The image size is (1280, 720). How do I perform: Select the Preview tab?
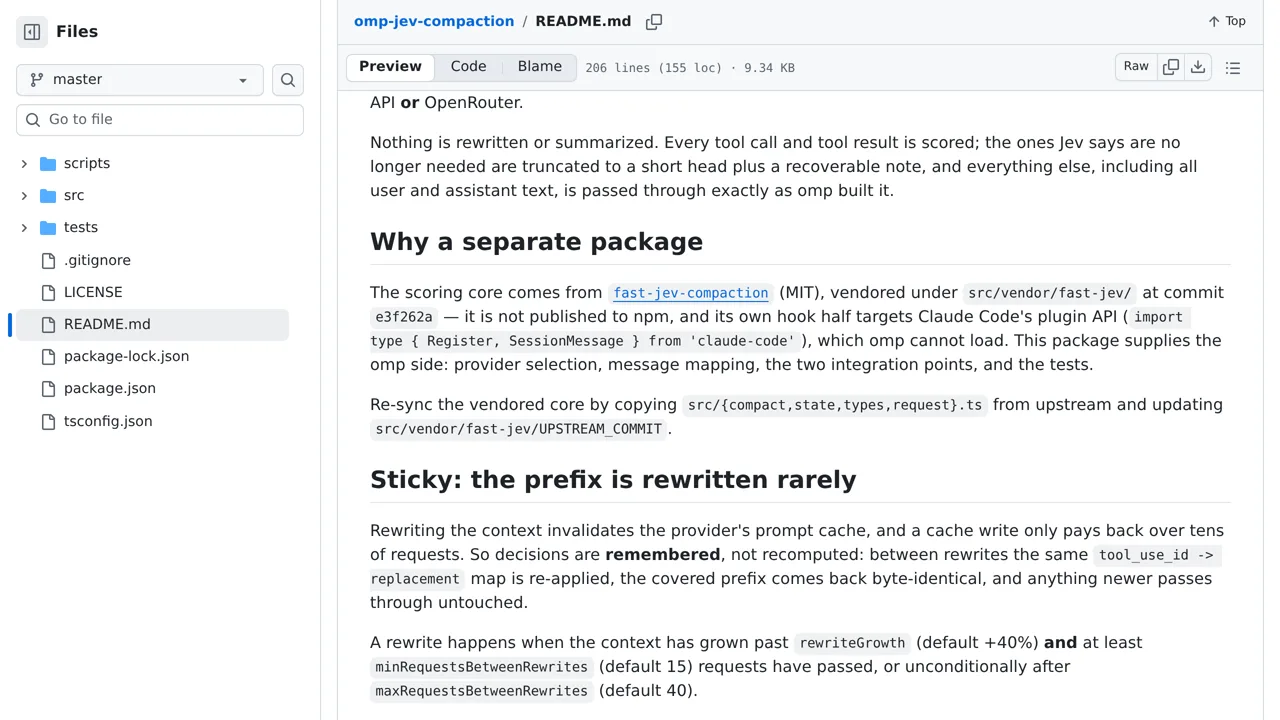pyautogui.click(x=390, y=67)
